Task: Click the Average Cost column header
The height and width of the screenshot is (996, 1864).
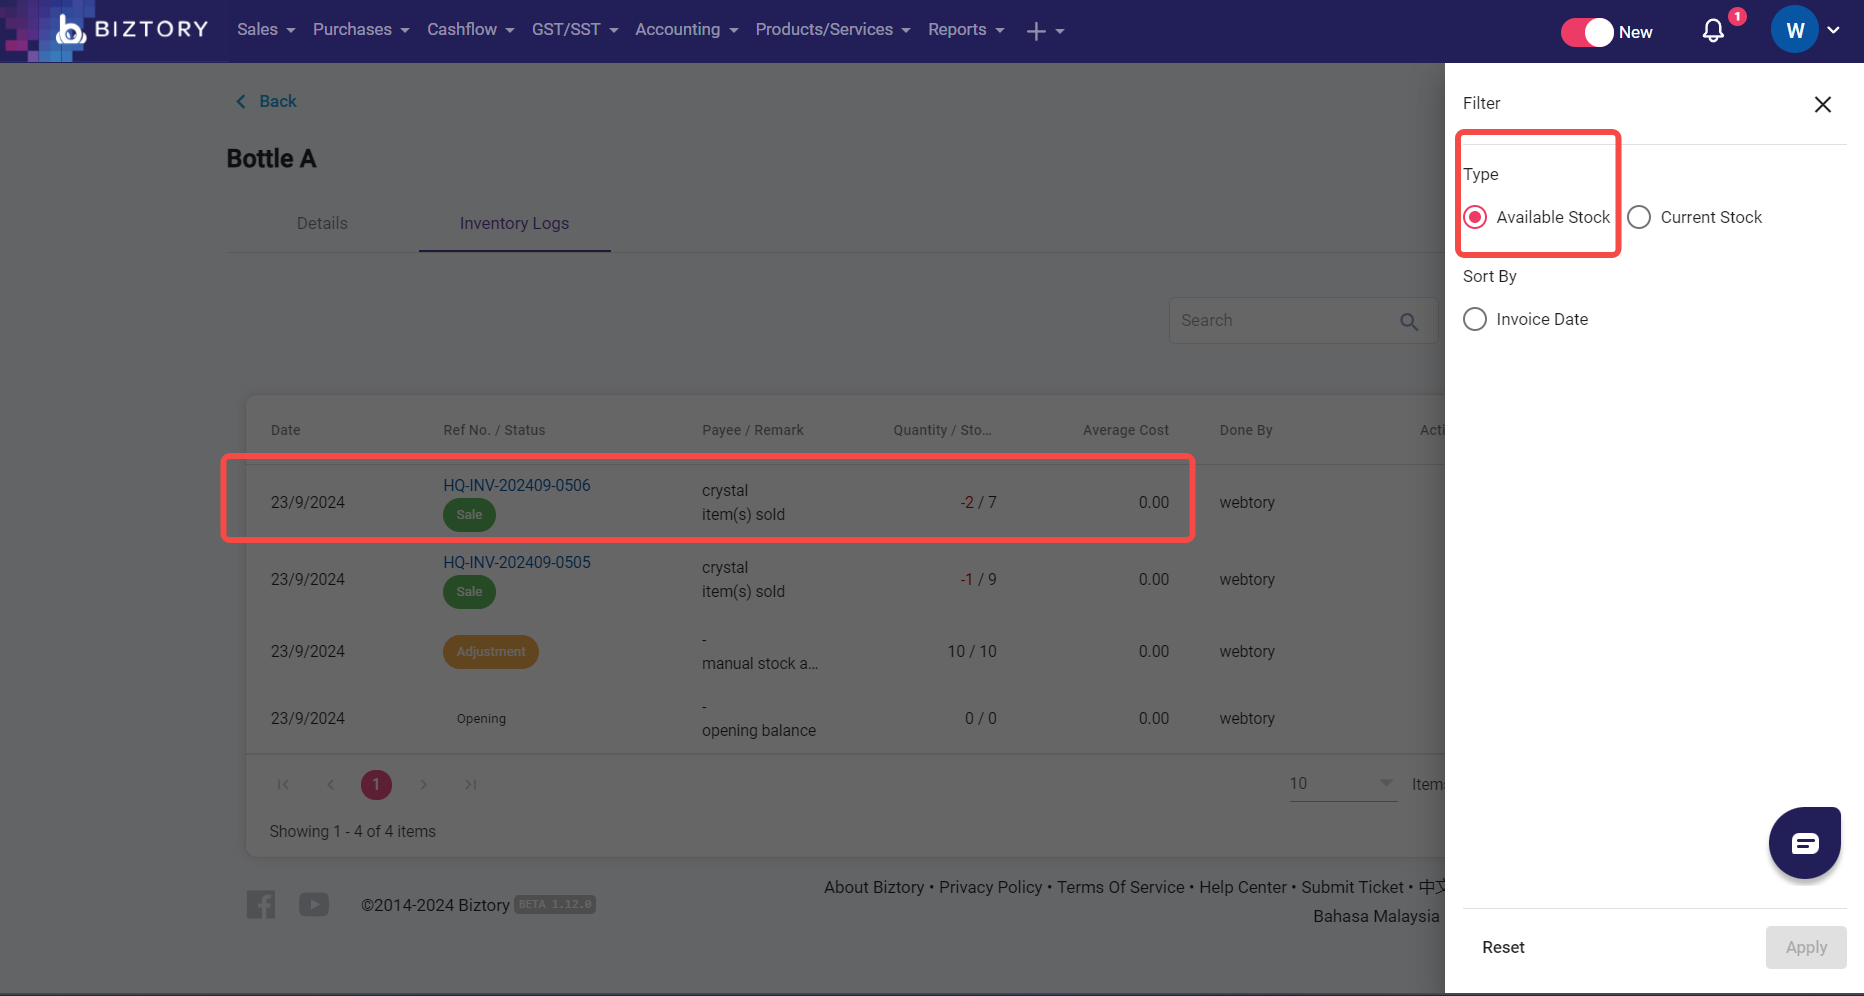Action: (1126, 430)
